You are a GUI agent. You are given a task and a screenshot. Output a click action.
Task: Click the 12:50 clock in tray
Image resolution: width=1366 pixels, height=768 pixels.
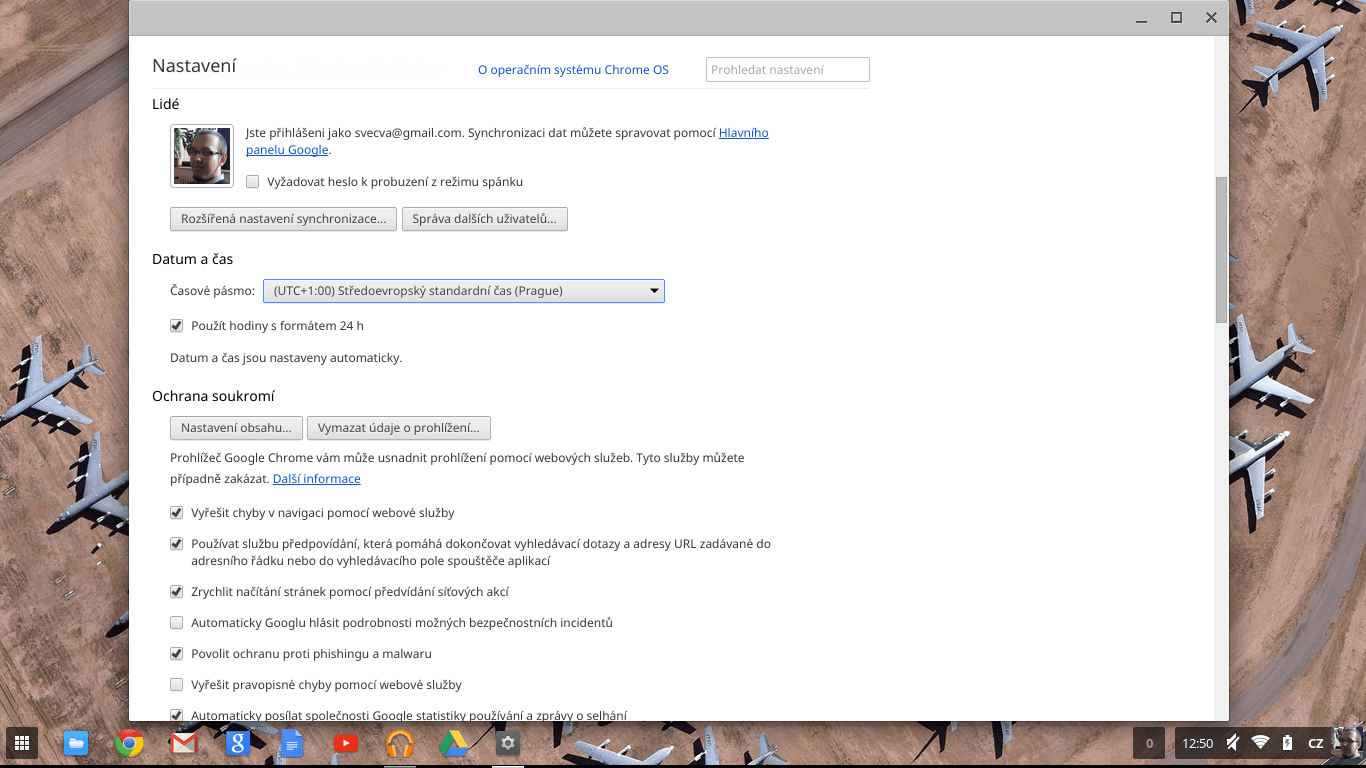[1197, 743]
